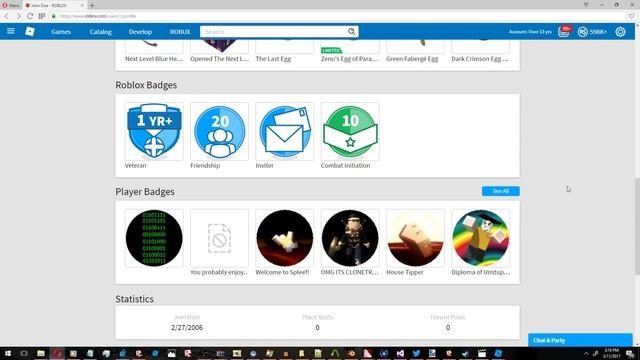Click the Roblox logo home icon
The width and height of the screenshot is (640, 360).
click(x=30, y=31)
